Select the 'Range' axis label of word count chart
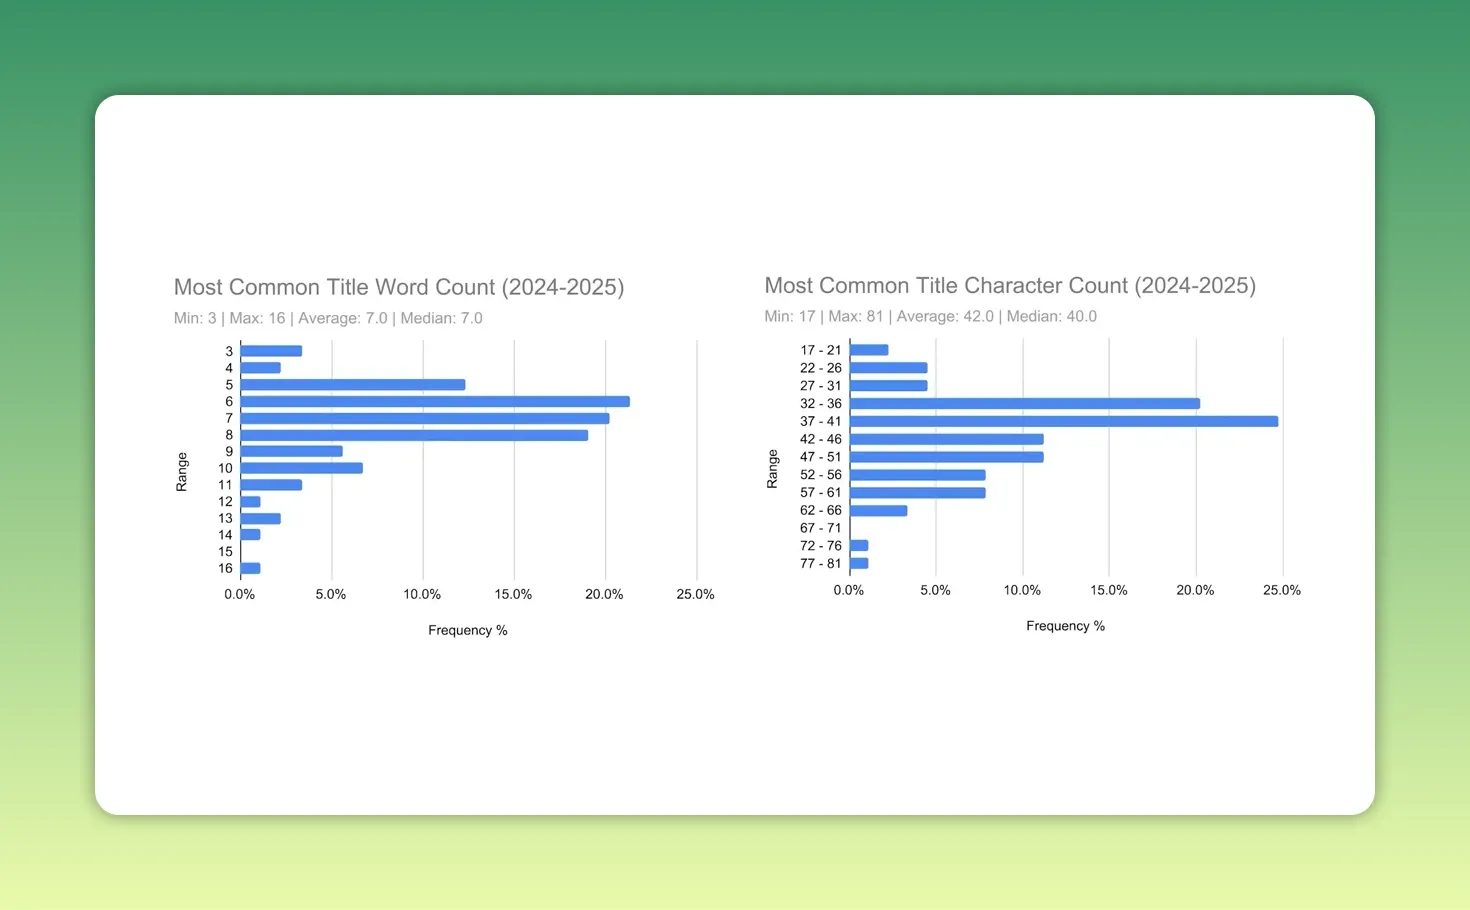This screenshot has width=1470, height=910. click(x=182, y=471)
